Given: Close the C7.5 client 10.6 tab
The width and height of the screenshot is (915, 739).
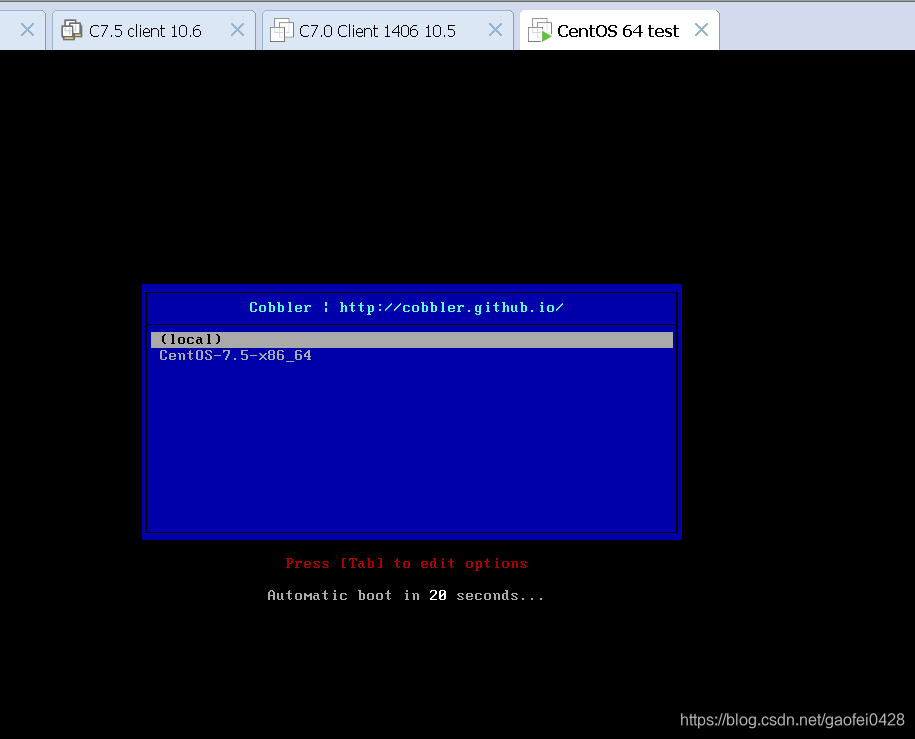Looking at the screenshot, I should 237,30.
